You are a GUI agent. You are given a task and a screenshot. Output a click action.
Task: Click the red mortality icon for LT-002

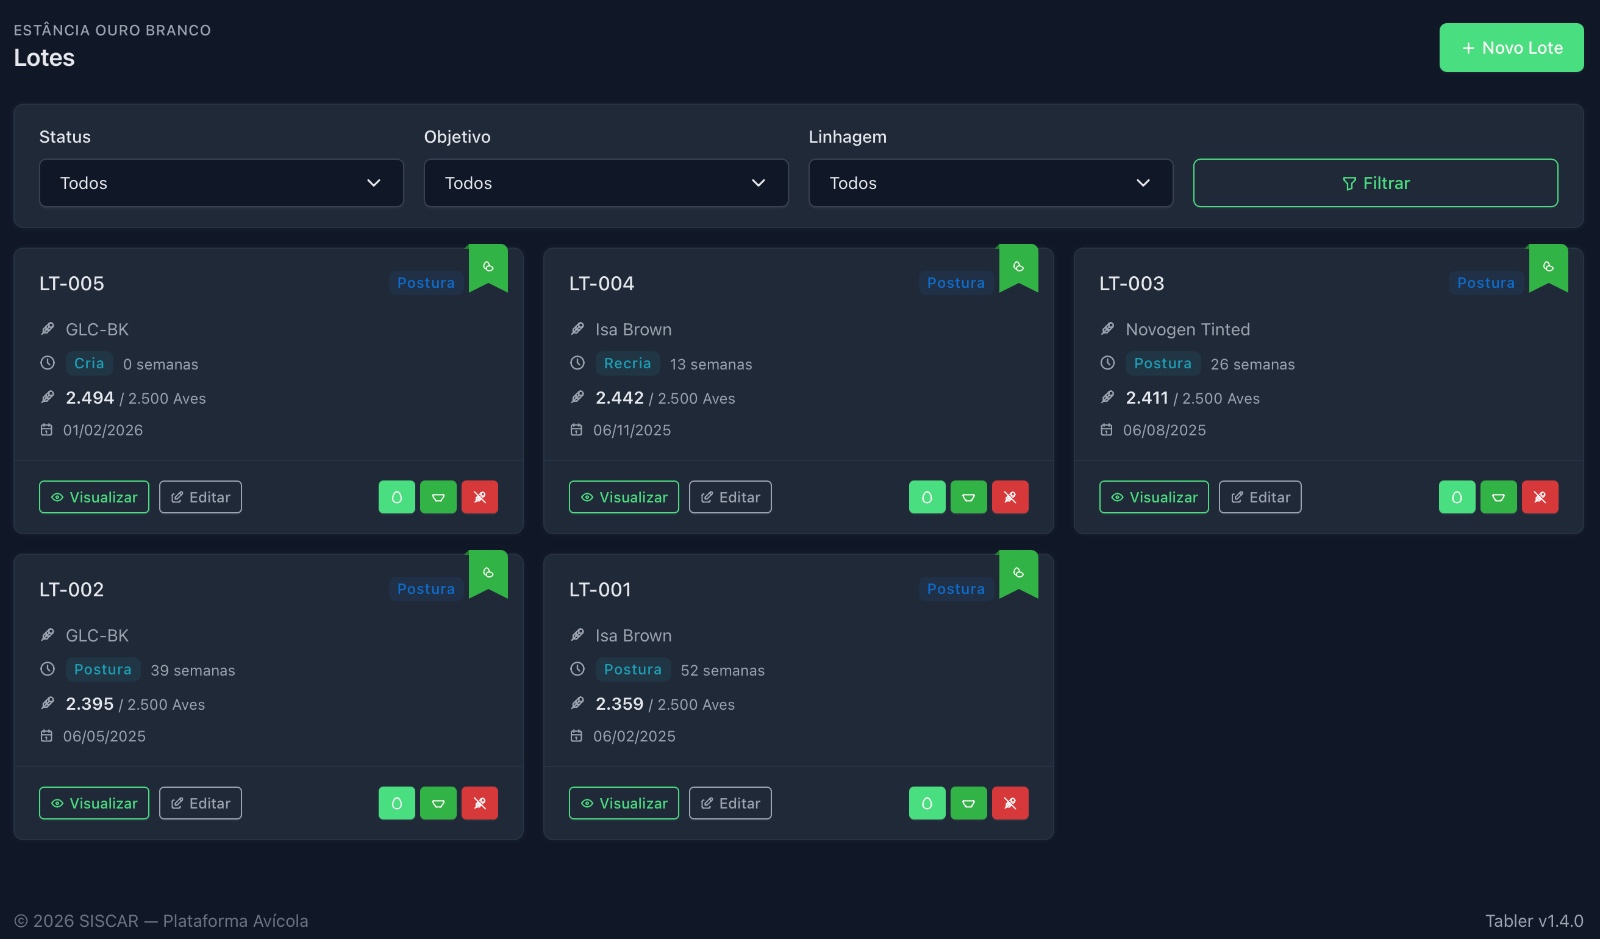coord(480,803)
